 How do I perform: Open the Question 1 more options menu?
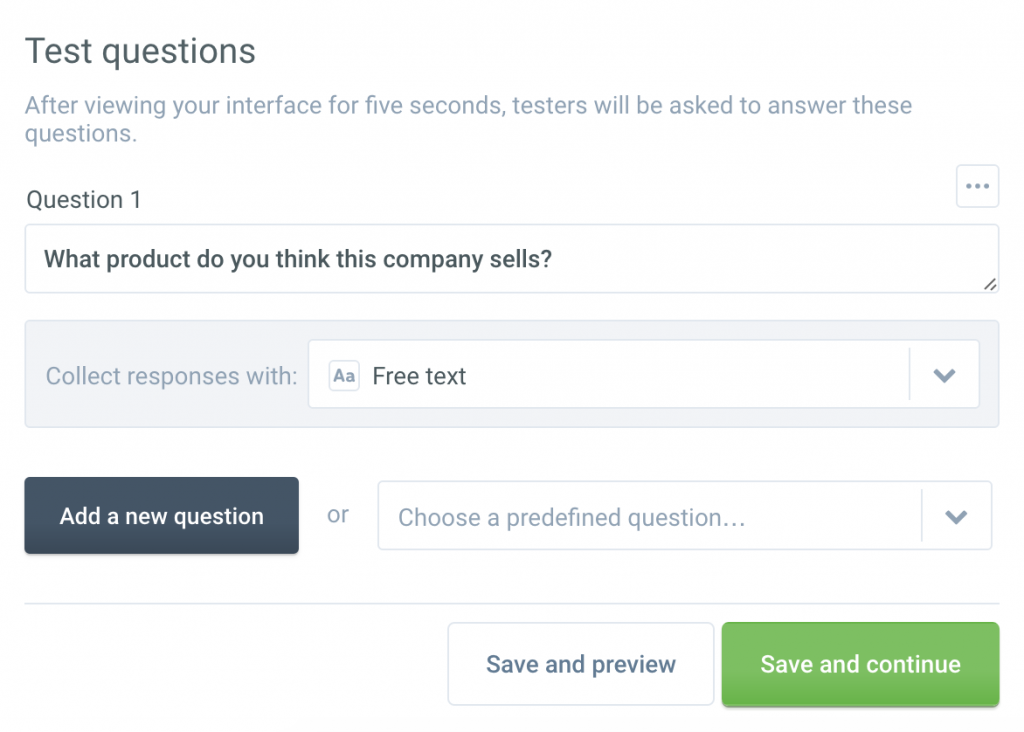977,187
